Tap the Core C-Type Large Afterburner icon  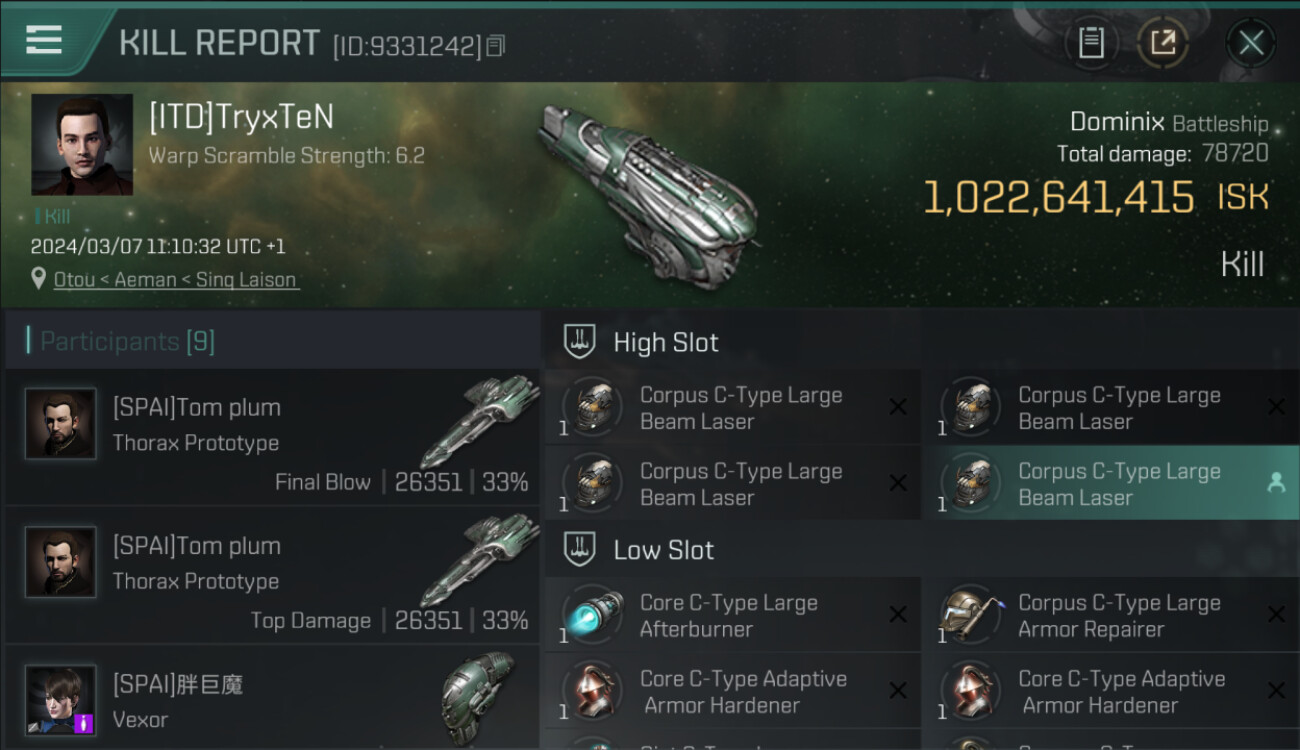pyautogui.click(x=593, y=615)
